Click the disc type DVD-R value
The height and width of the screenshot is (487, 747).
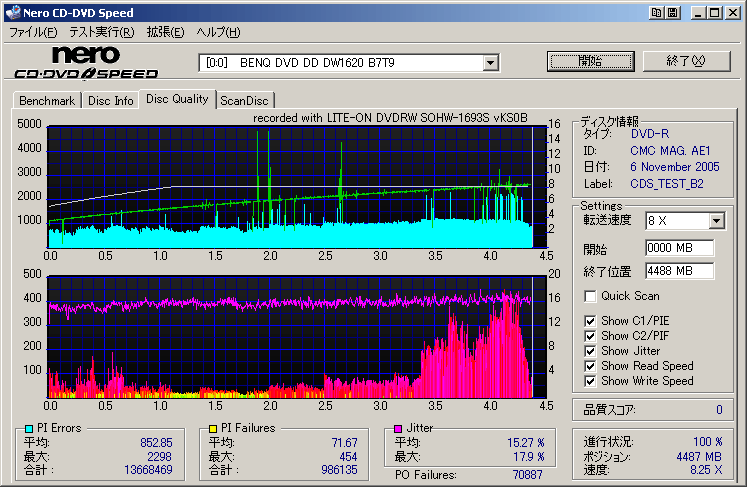click(650, 134)
